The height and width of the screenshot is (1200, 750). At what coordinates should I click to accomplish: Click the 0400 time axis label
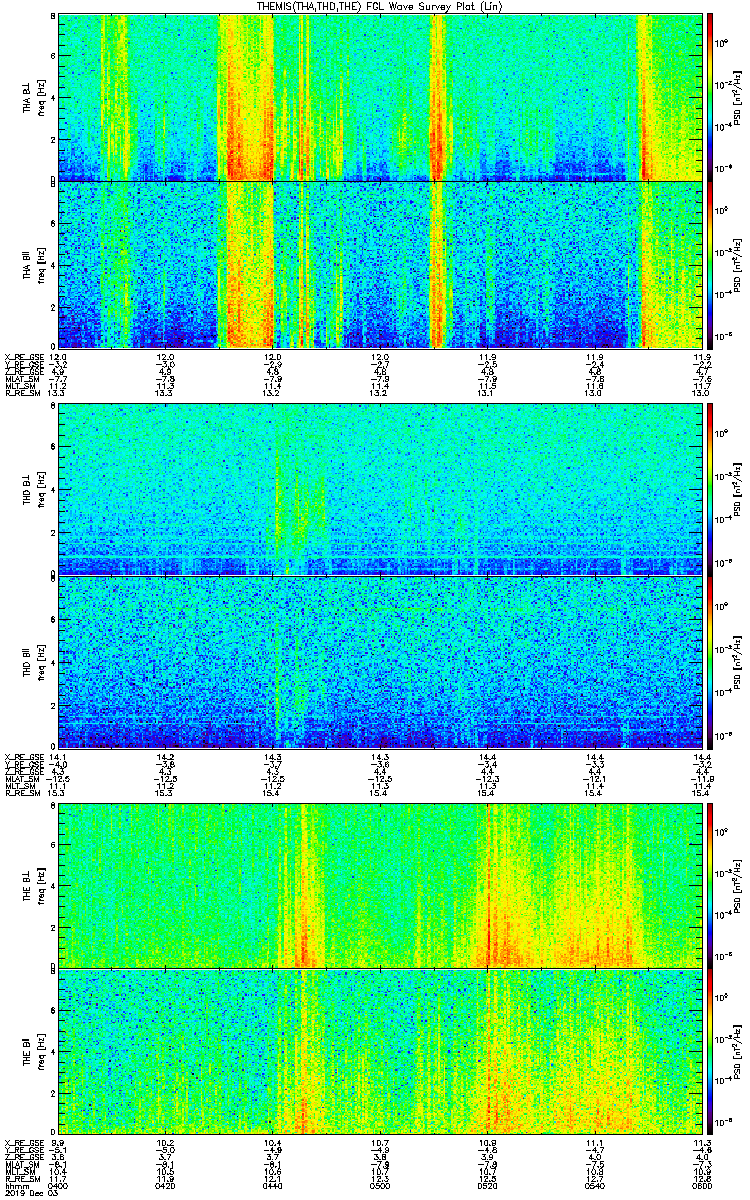[59, 1184]
